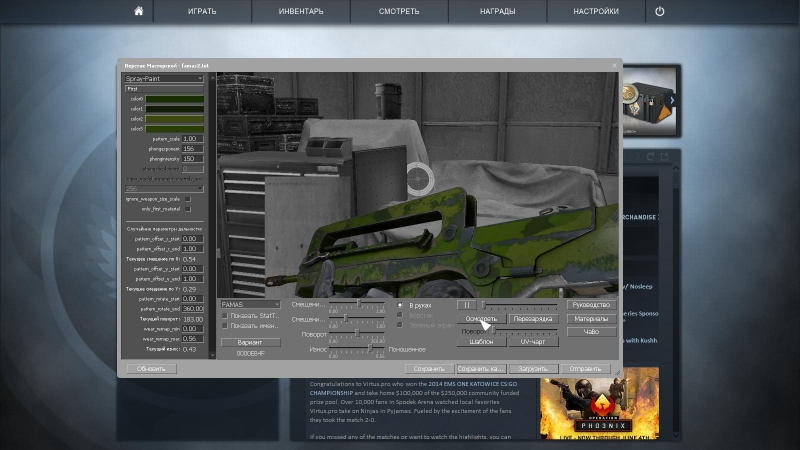Click the Сохранить ка... button
Screen dimensions: 800x450
(x=480, y=368)
